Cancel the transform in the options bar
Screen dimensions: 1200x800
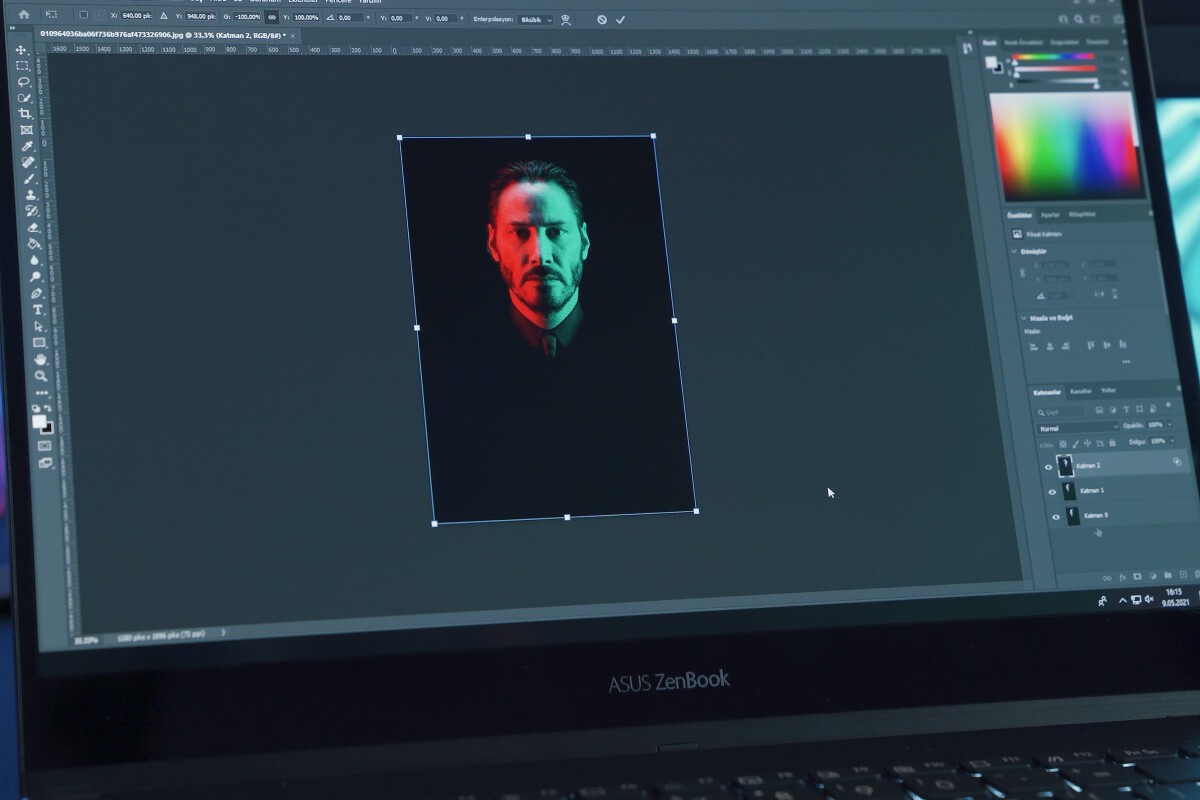pyautogui.click(x=601, y=19)
